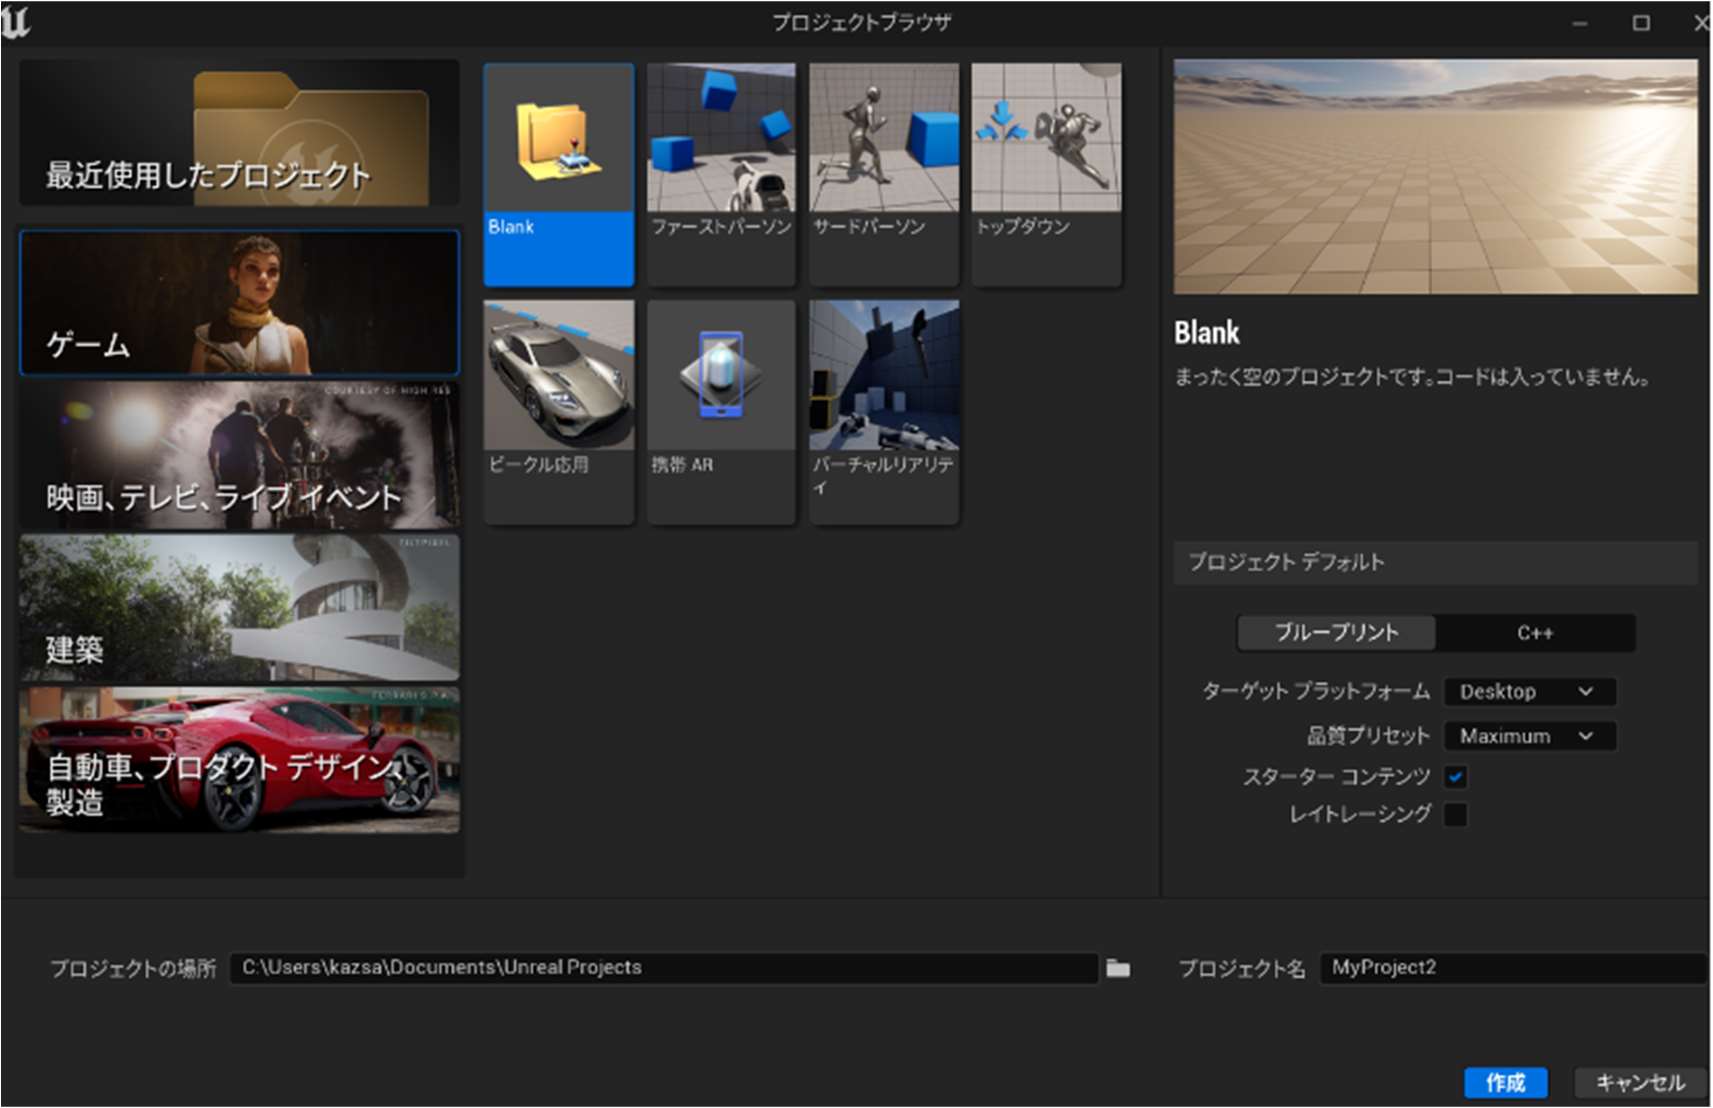This screenshot has height=1108, width=1713.
Task: Open the 最近使用したプロジェクト category
Action: pyautogui.click(x=239, y=133)
